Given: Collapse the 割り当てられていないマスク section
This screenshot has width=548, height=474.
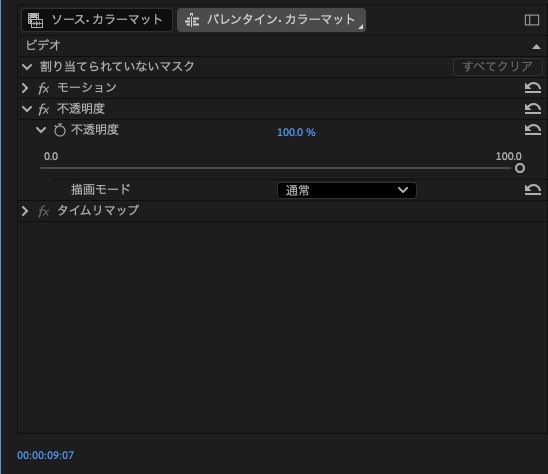Looking at the screenshot, I should (x=27, y=66).
